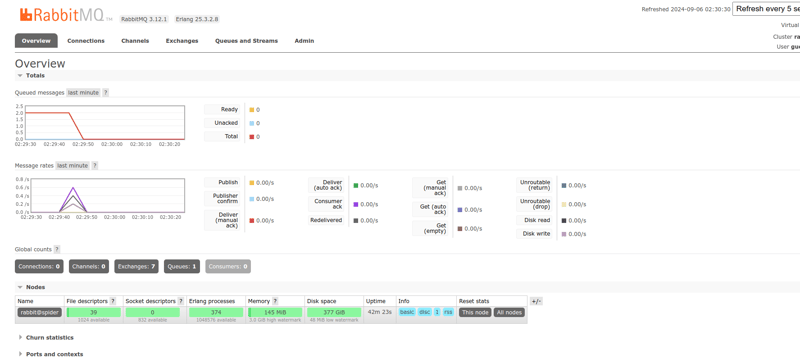
Task: Click the Unacked light blue swatch
Action: point(252,124)
